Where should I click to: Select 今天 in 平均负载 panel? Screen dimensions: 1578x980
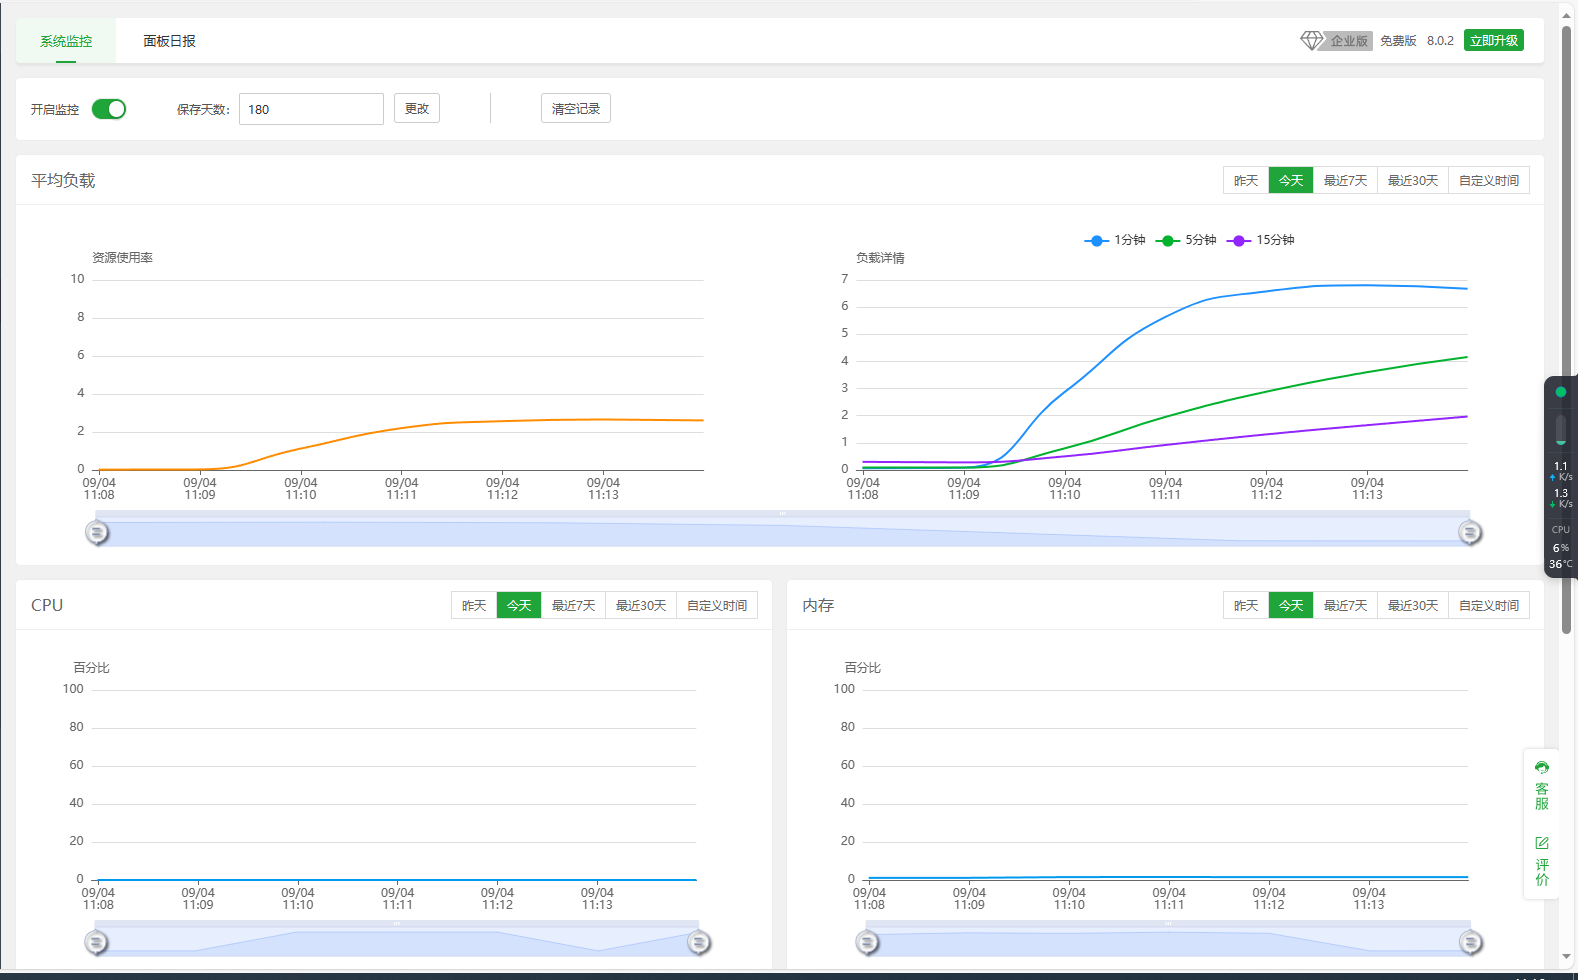(1291, 180)
